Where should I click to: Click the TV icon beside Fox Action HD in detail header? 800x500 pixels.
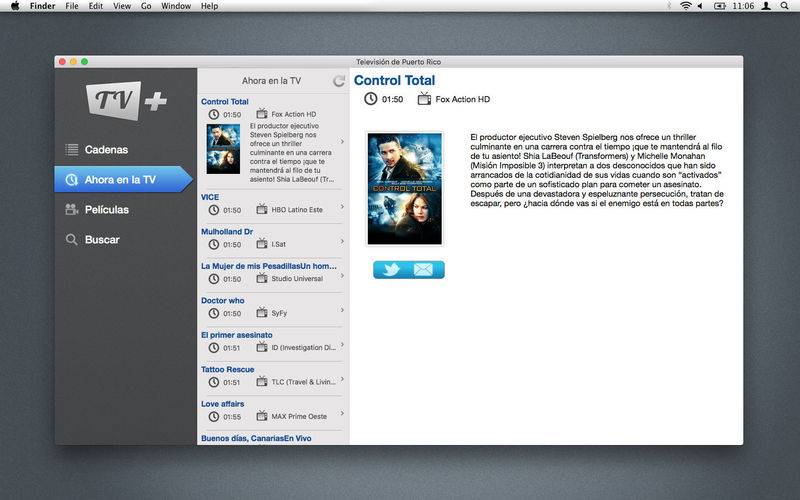424,98
